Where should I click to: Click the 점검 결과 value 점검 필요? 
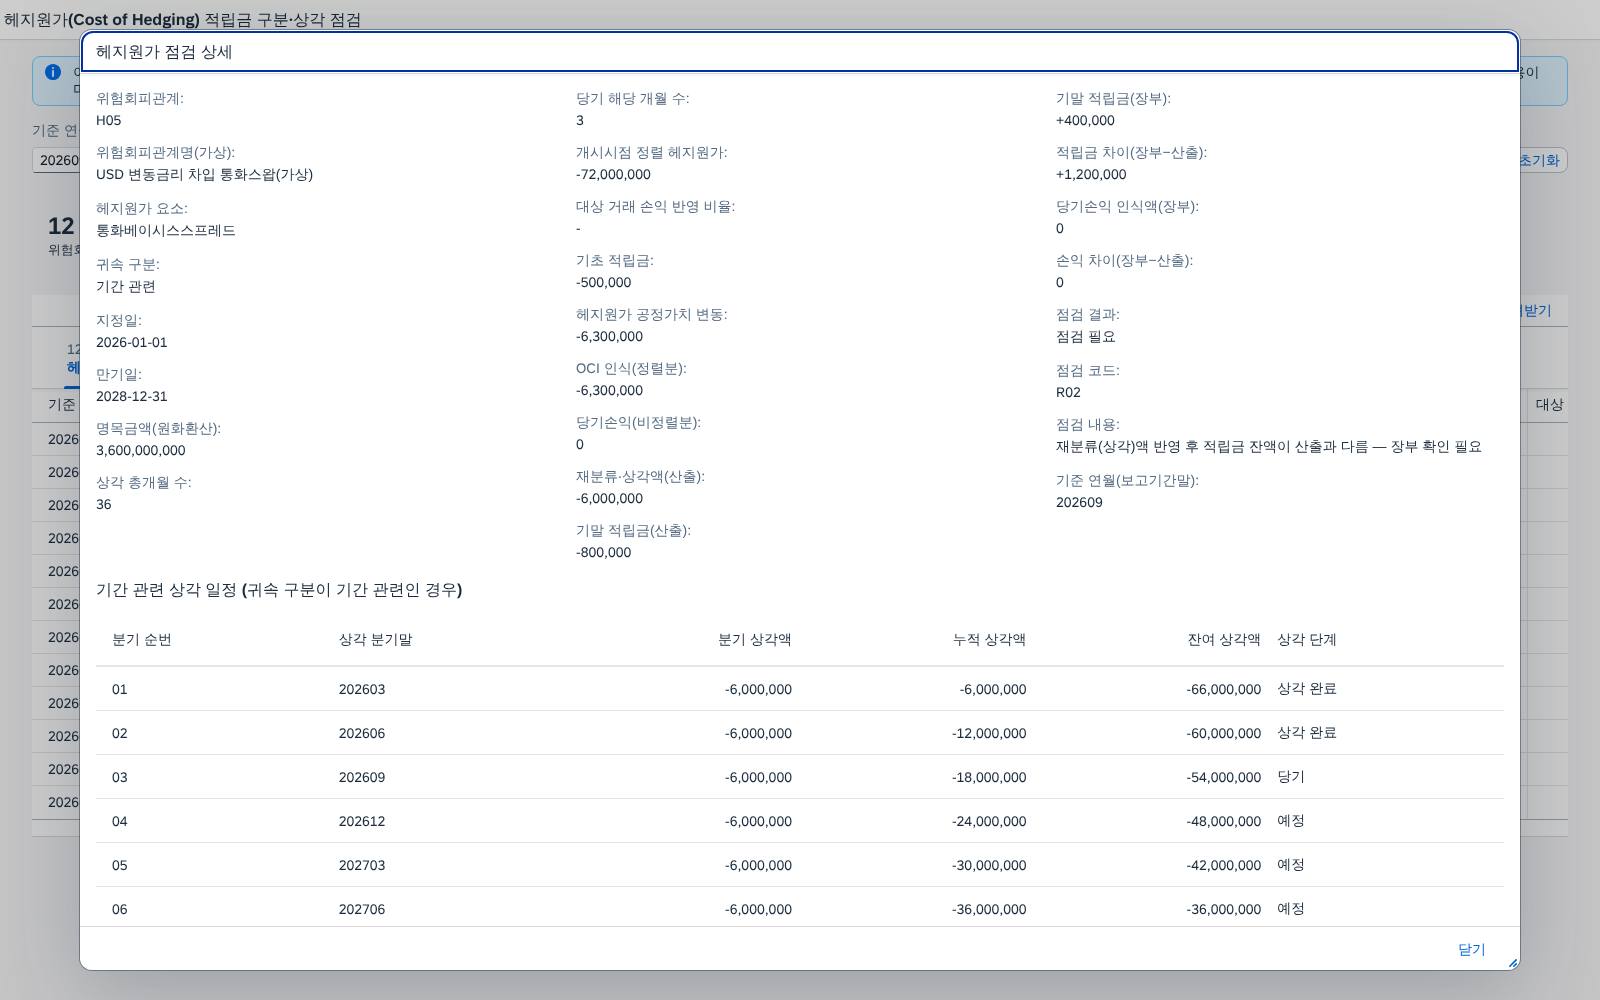1086,336
